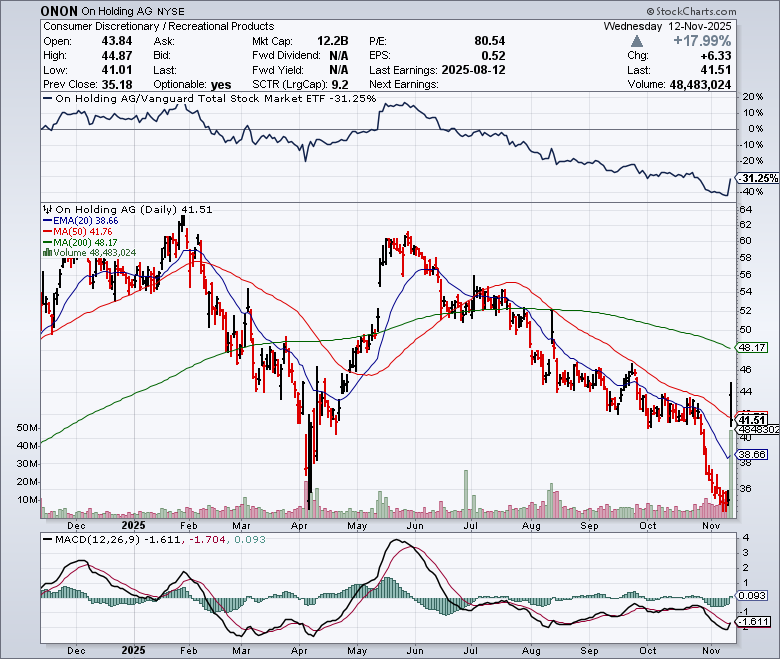This screenshot has height=659, width=780.
Task: Click the Chg value +6.33
Action: 716,55
